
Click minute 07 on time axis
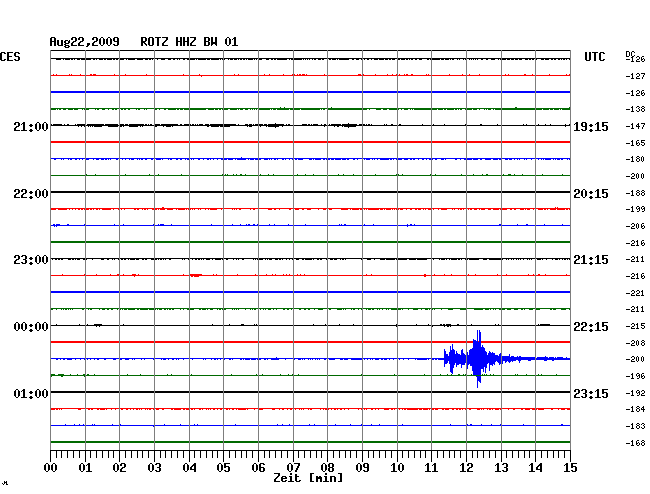[293, 468]
